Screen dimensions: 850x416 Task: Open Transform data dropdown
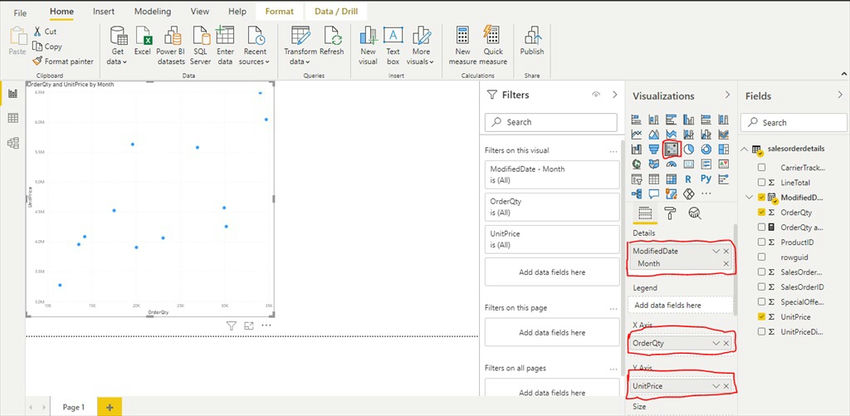[x=300, y=45]
